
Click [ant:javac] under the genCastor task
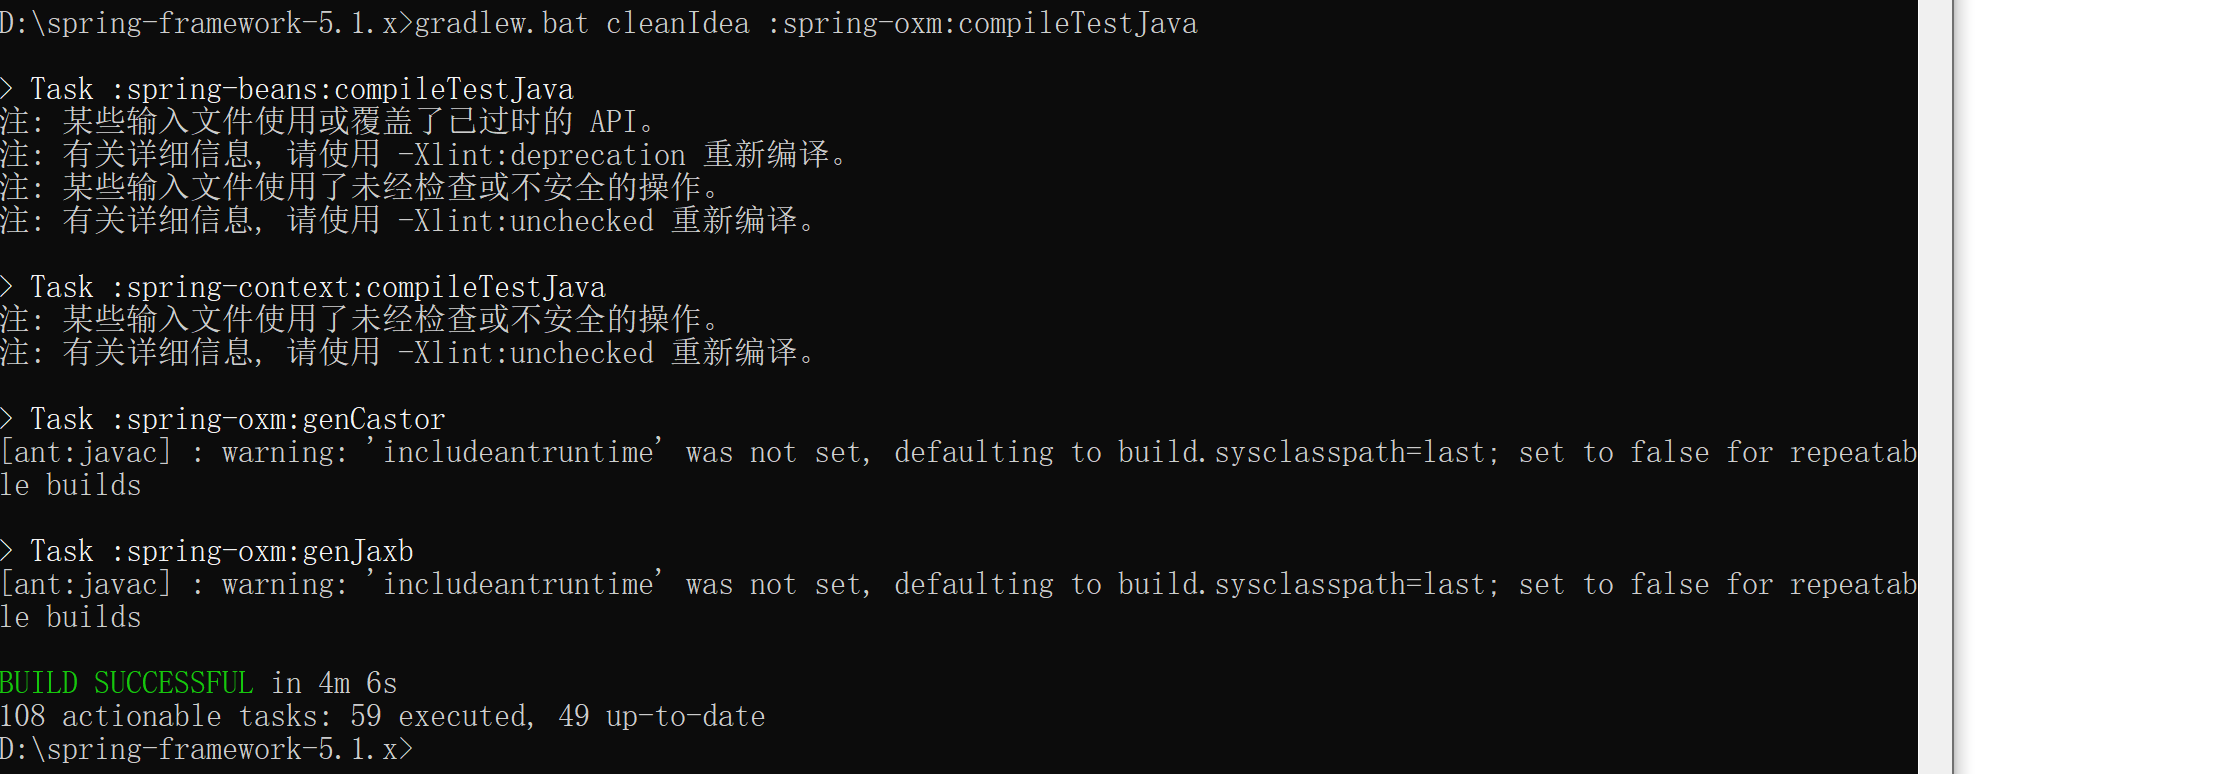pyautogui.click(x=85, y=452)
